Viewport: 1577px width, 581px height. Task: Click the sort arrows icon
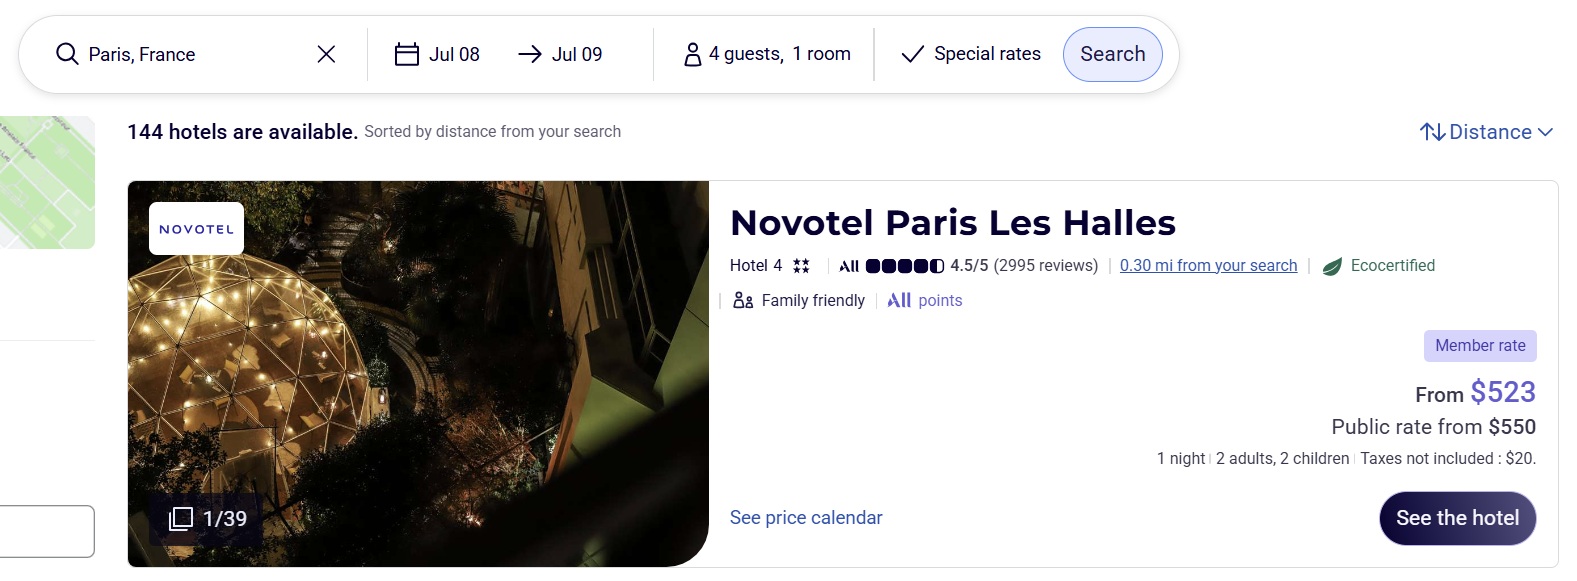coord(1432,132)
